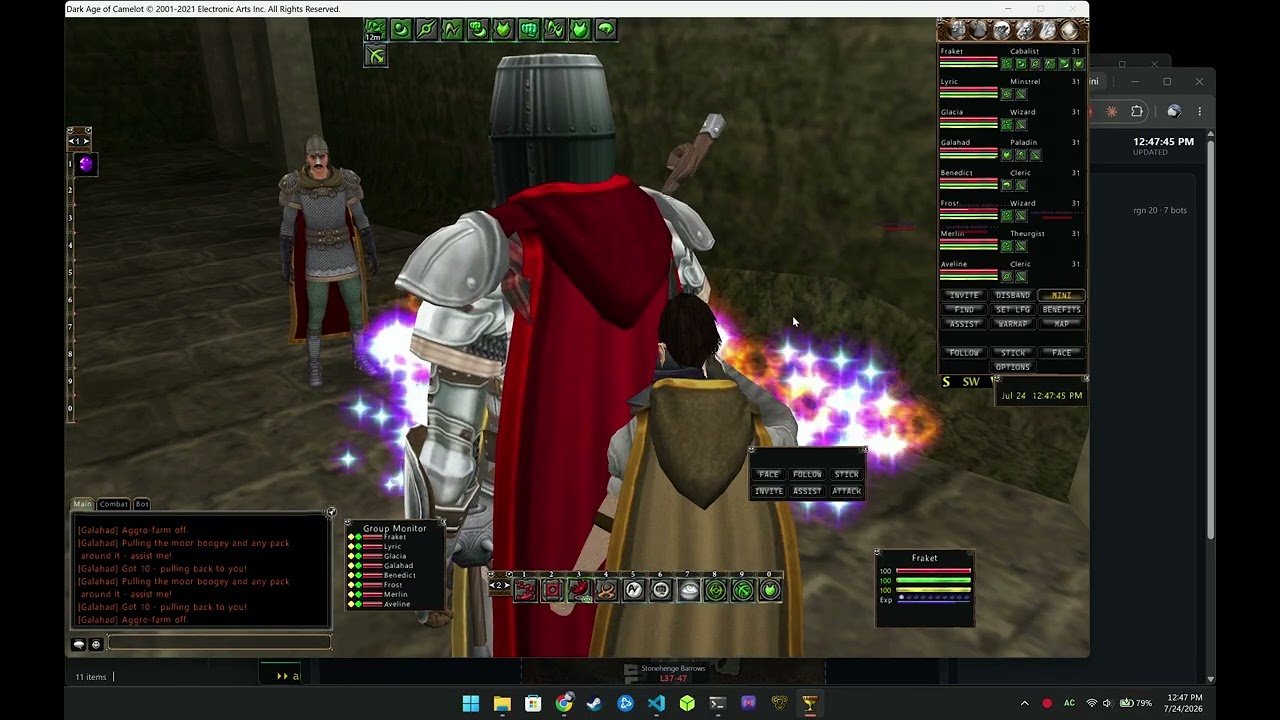Click the first silver icon atop group window

[958, 30]
